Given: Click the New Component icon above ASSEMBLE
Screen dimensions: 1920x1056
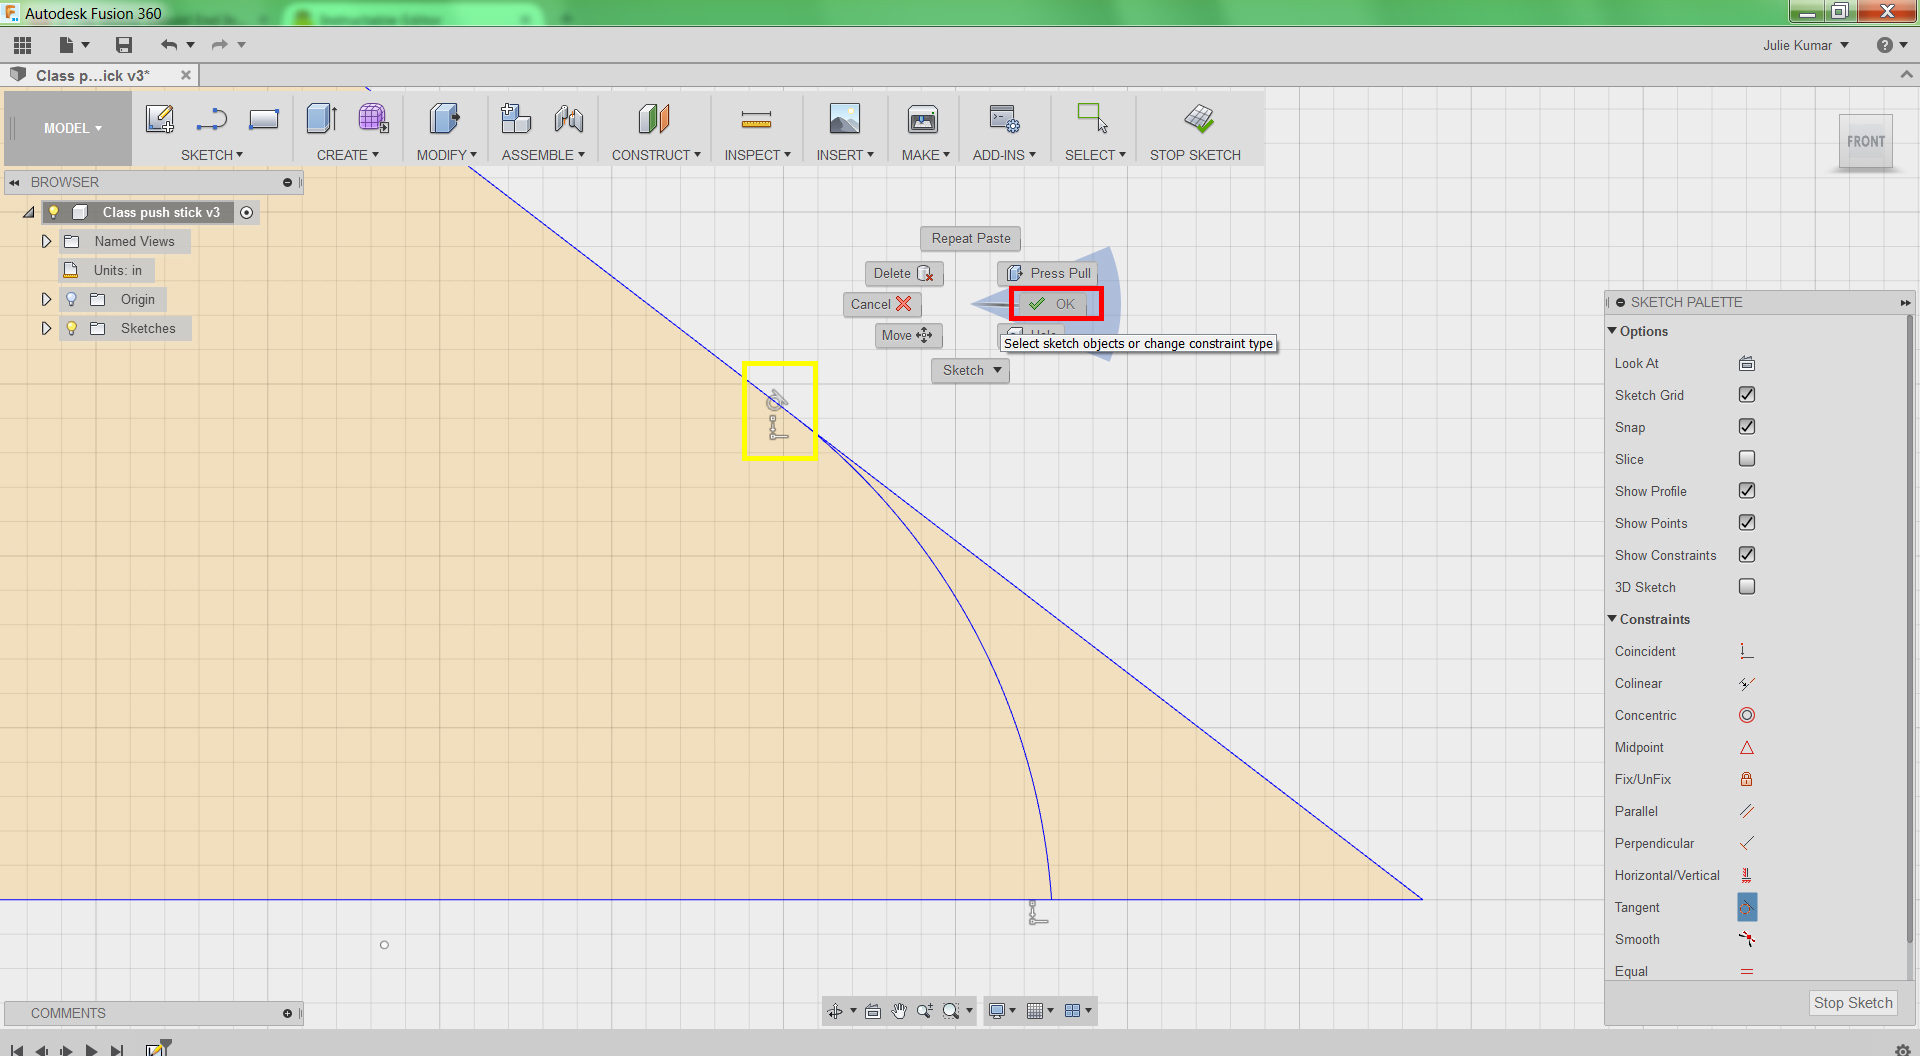Looking at the screenshot, I should point(516,119).
